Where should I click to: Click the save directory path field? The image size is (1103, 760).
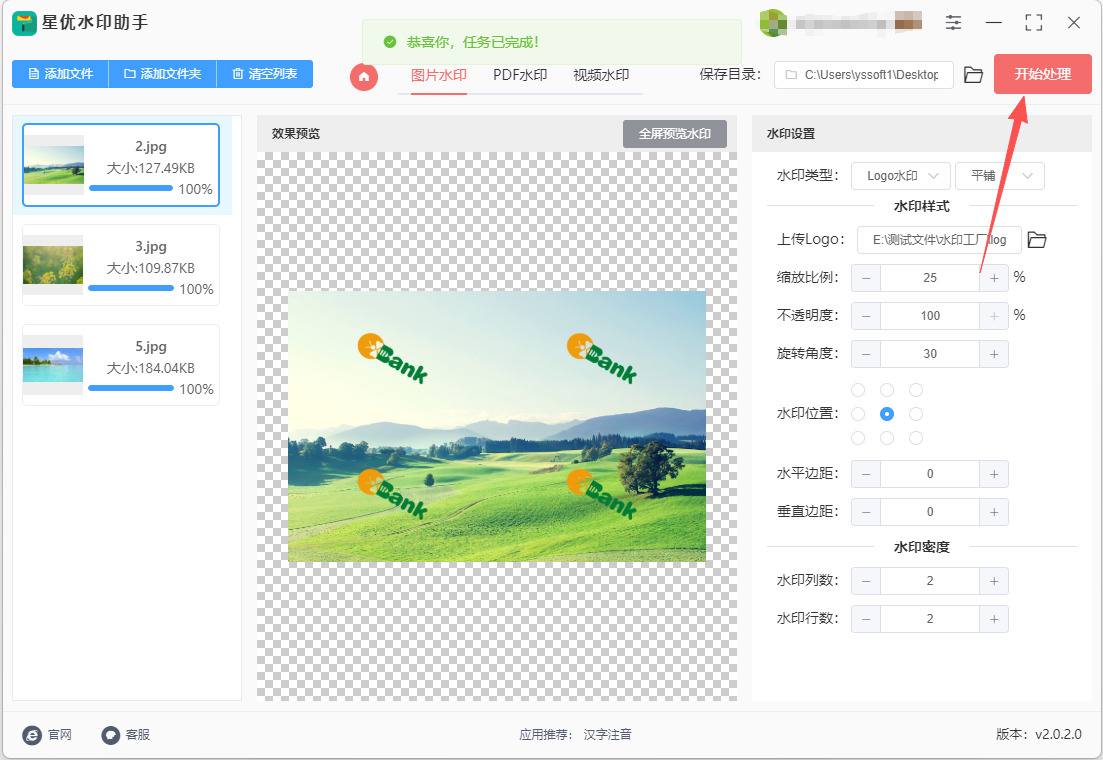click(x=864, y=75)
